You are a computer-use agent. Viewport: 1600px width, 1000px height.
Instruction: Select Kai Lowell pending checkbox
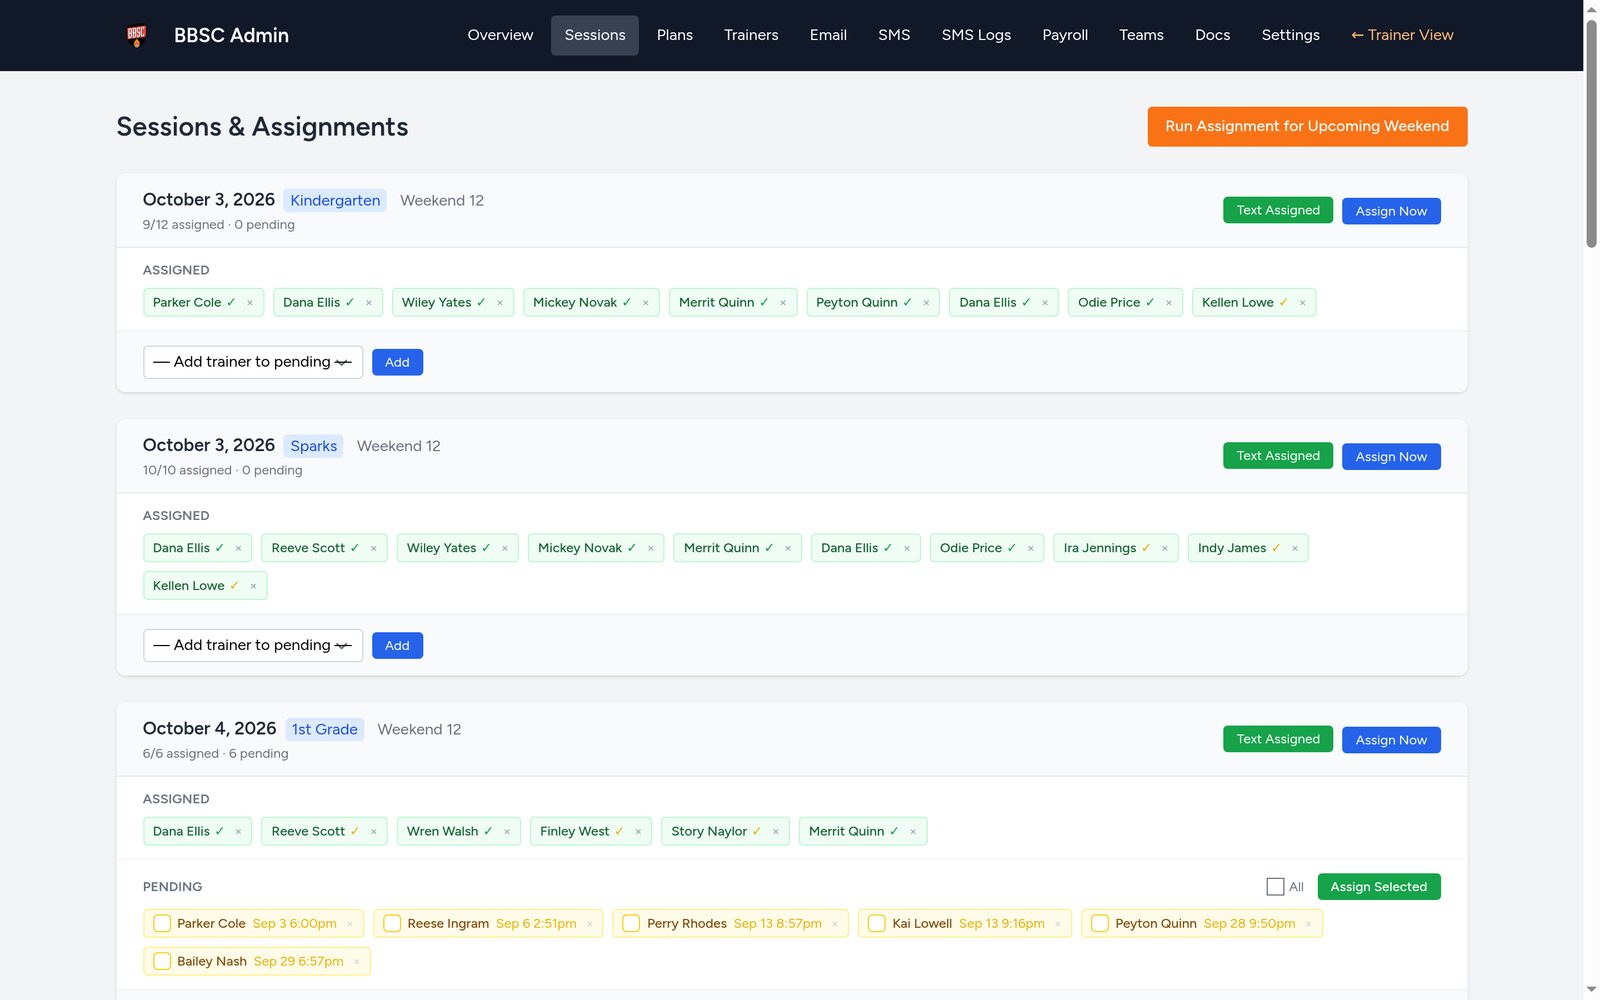click(x=877, y=924)
